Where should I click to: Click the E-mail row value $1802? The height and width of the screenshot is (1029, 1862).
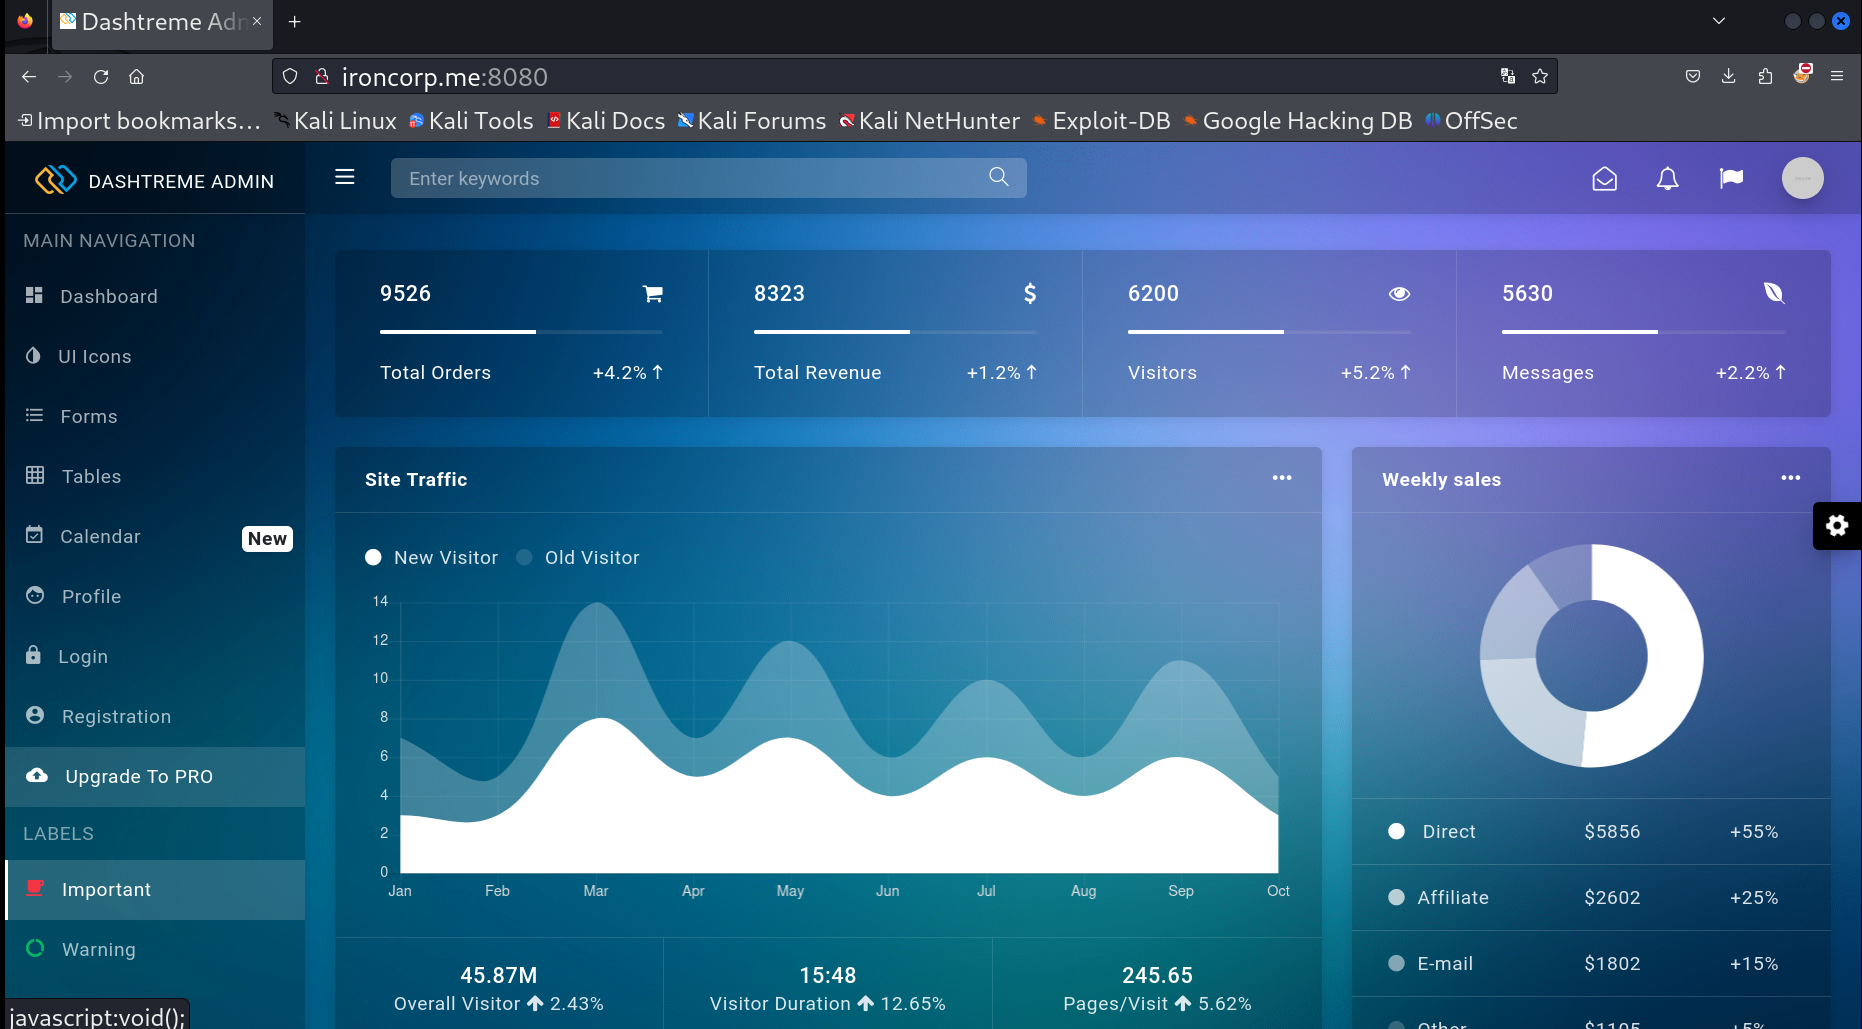point(1612,963)
